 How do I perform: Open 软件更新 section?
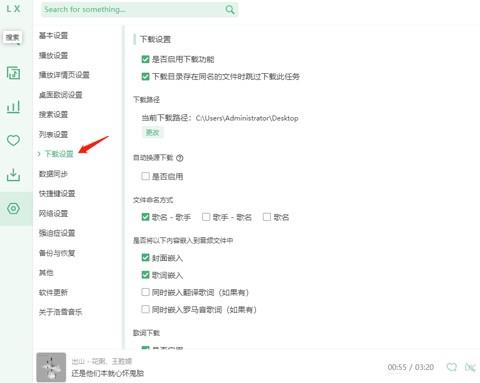pyautogui.click(x=53, y=292)
